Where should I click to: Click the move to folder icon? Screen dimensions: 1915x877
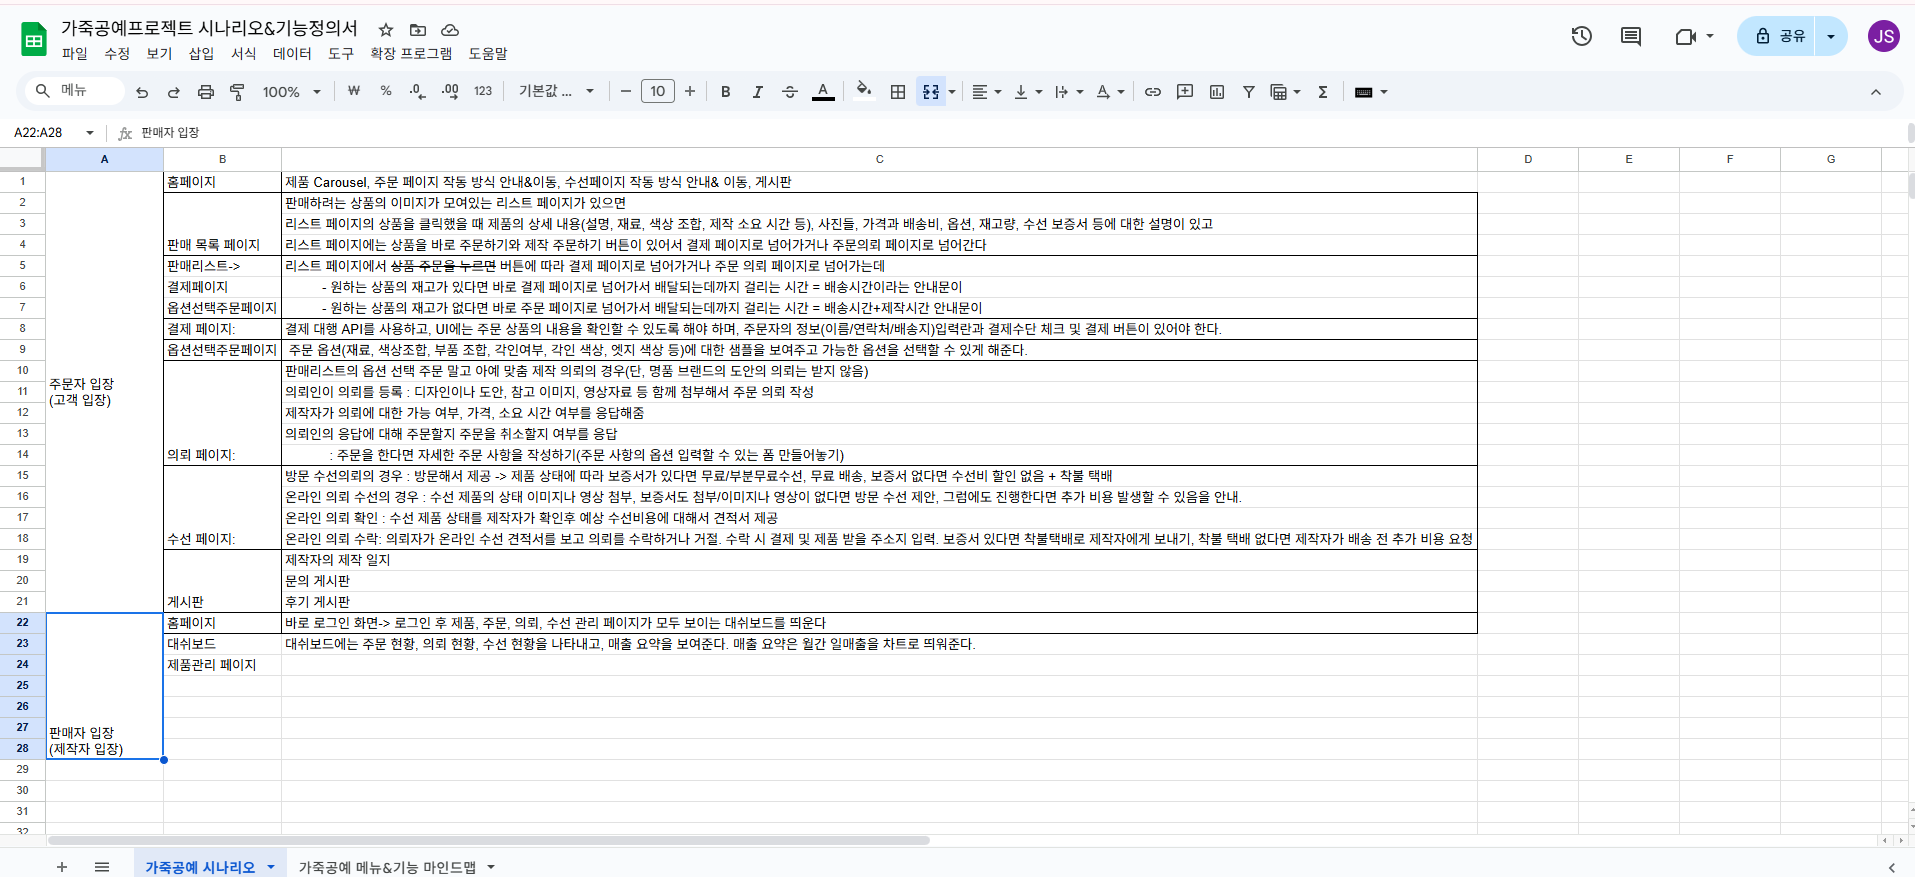(x=418, y=30)
